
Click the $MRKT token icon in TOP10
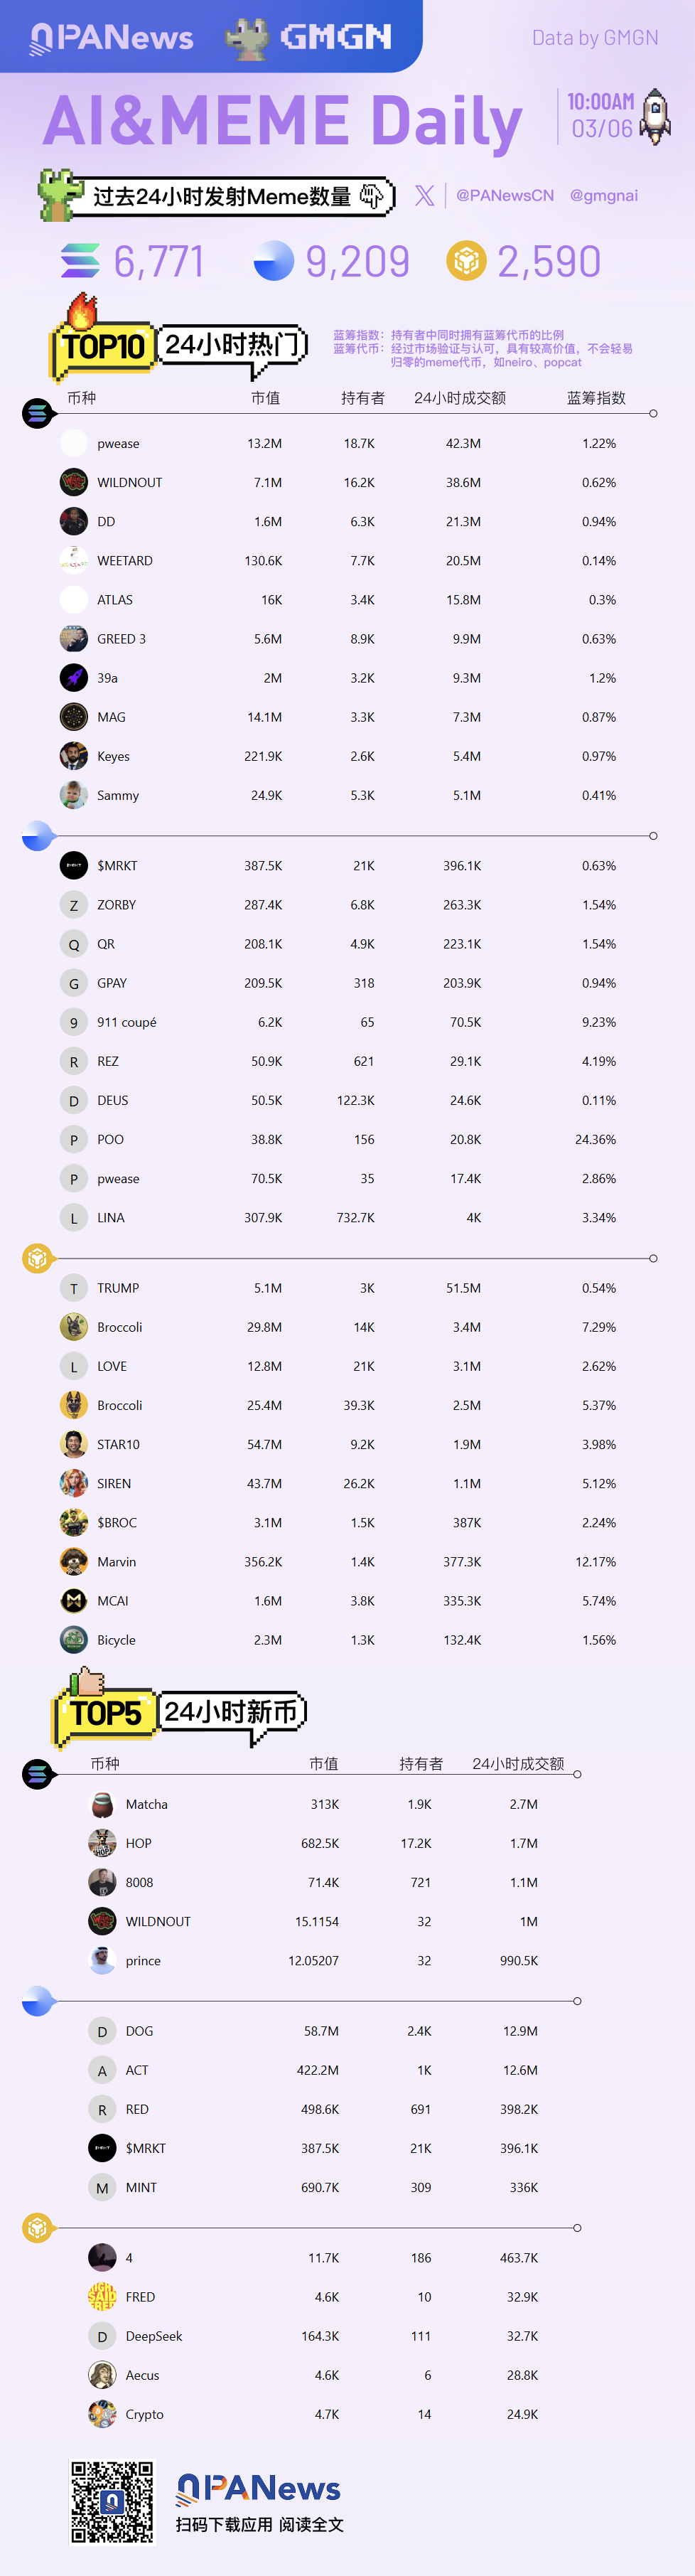tap(74, 866)
